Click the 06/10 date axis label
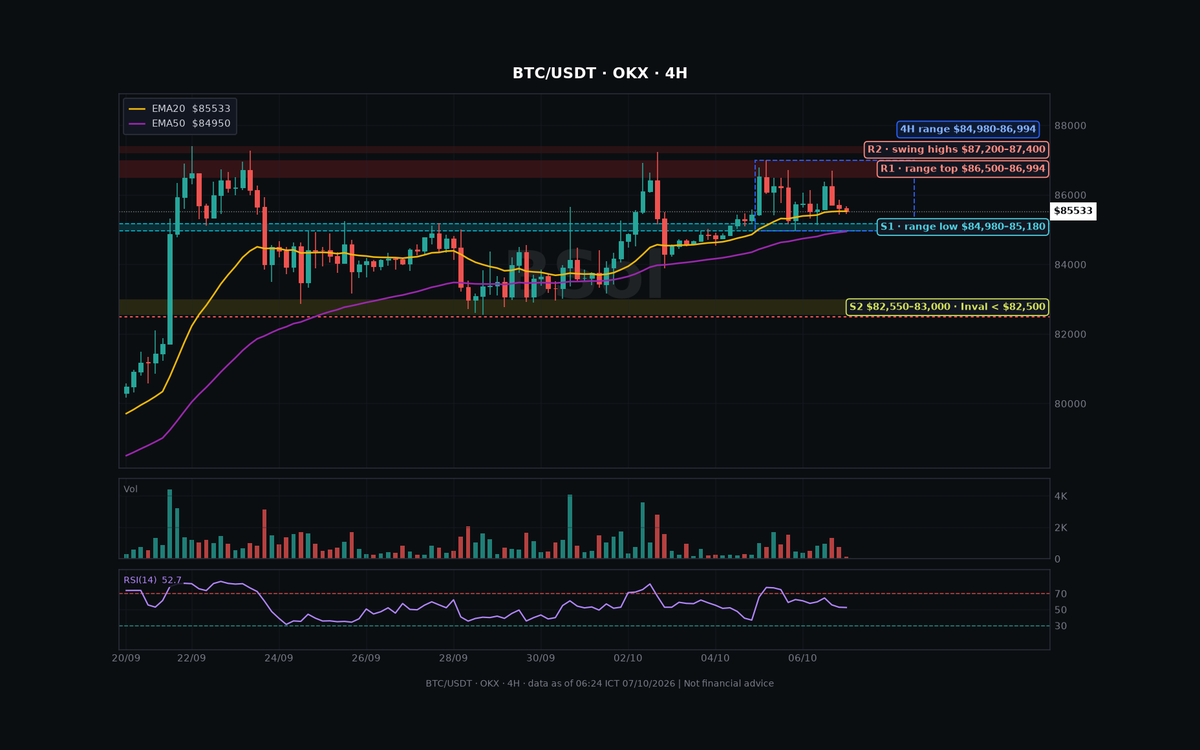 click(x=803, y=659)
